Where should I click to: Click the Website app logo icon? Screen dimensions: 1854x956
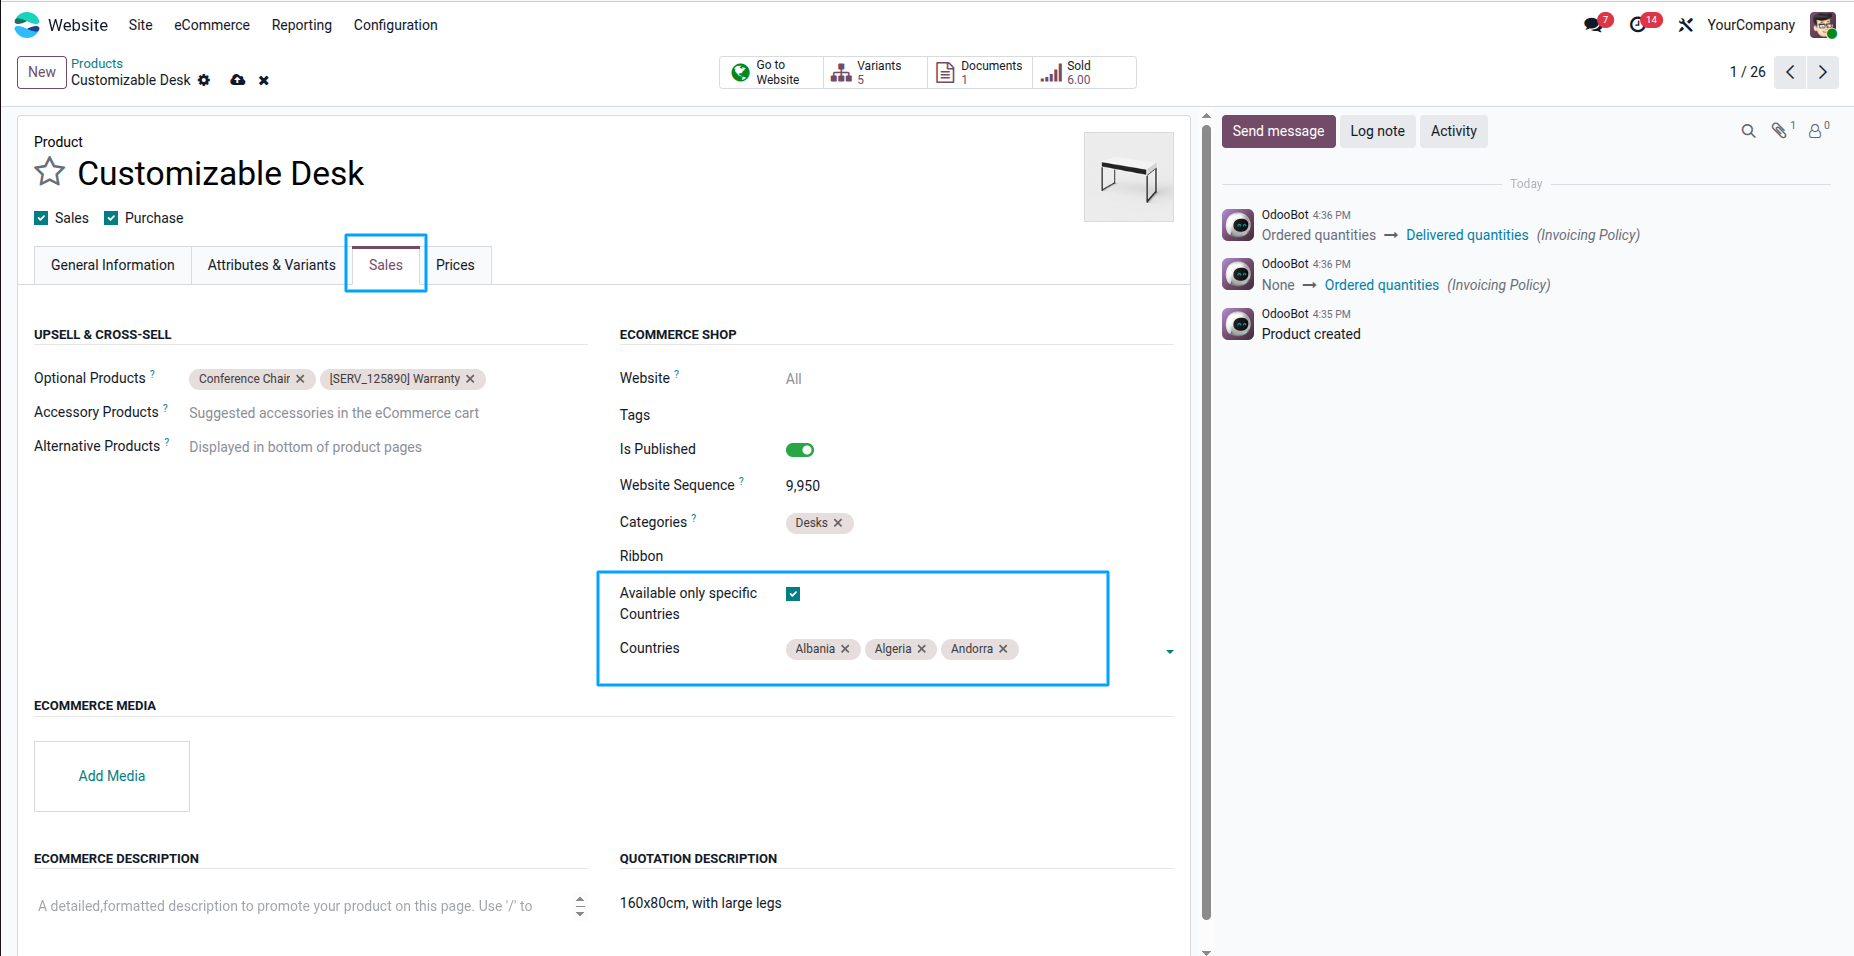(27, 25)
